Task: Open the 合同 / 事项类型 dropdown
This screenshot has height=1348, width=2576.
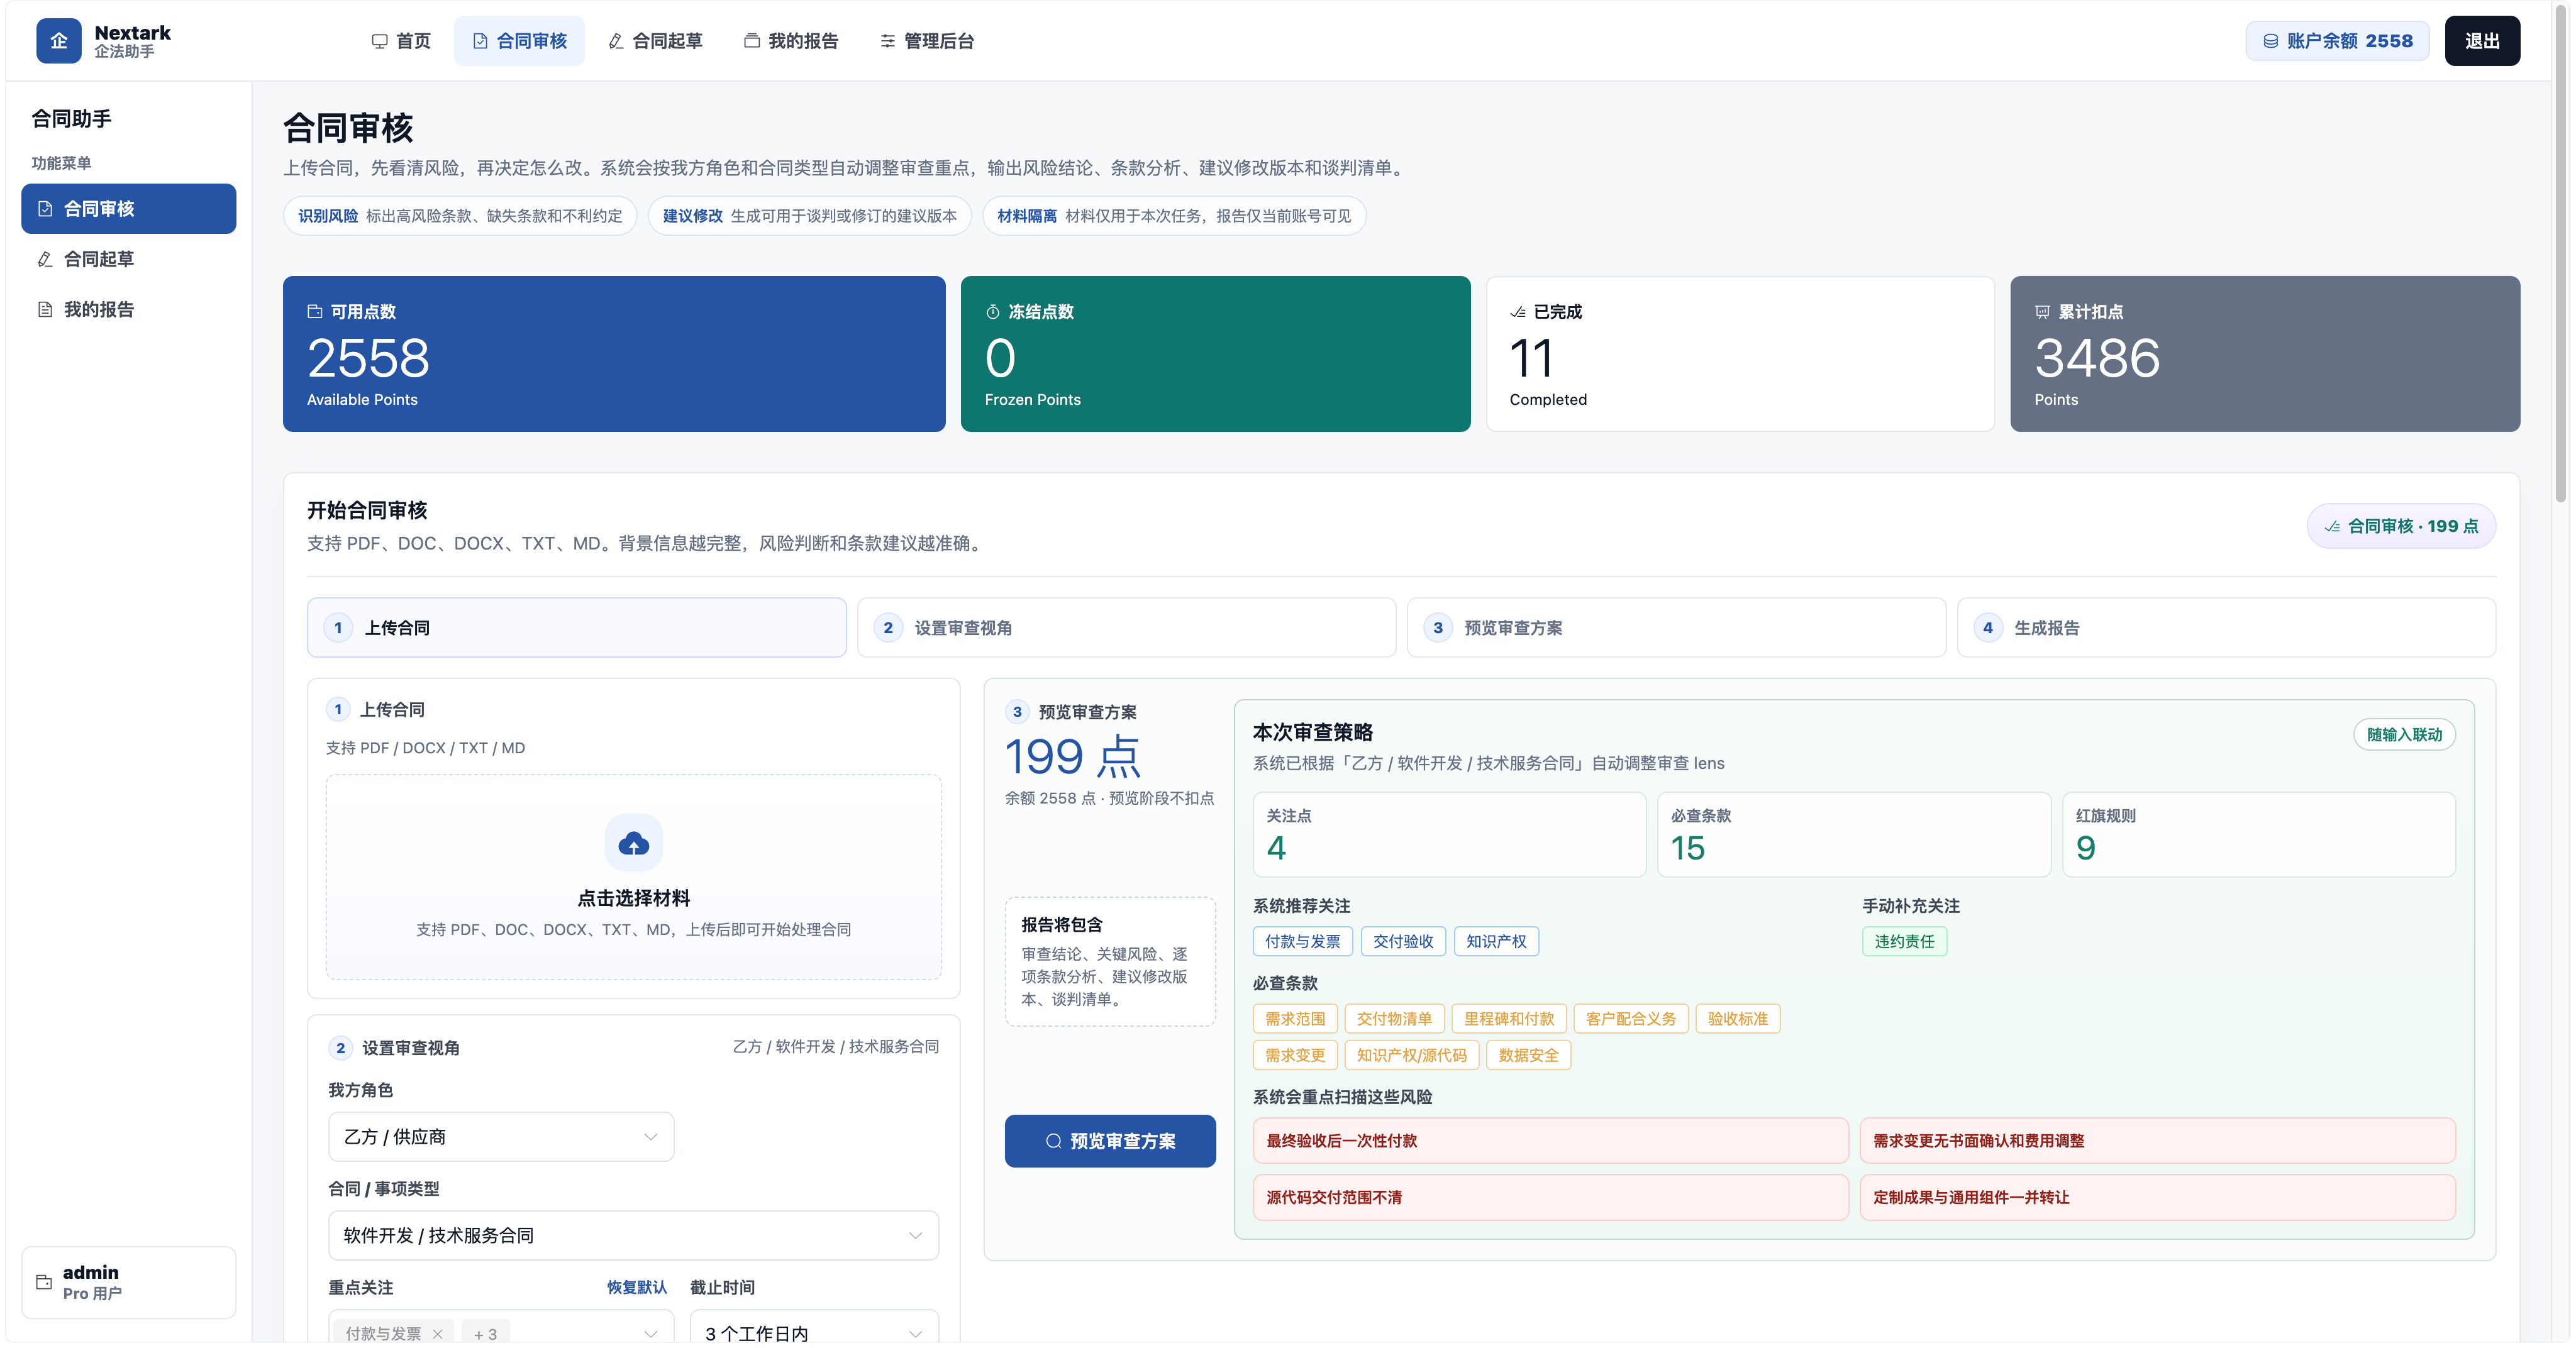Action: coord(633,1236)
